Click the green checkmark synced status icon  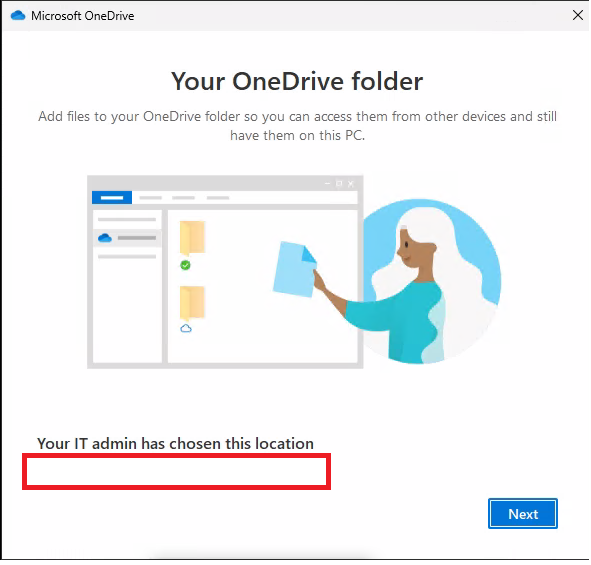pyautogui.click(x=185, y=265)
